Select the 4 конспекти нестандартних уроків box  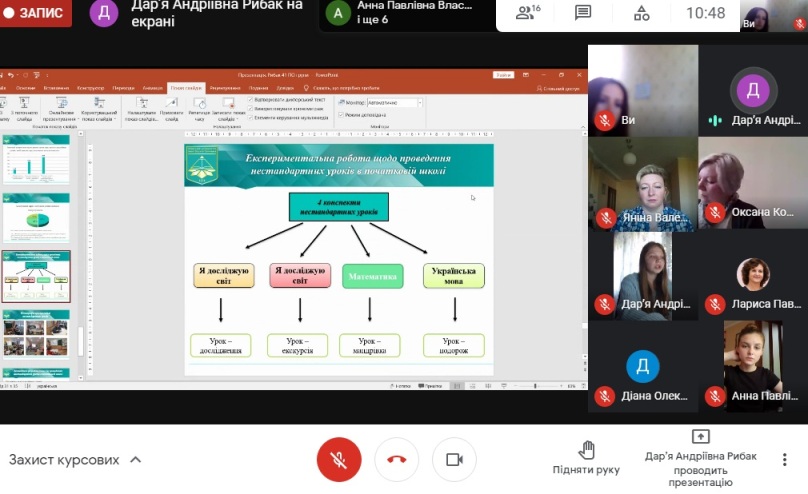click(339, 207)
